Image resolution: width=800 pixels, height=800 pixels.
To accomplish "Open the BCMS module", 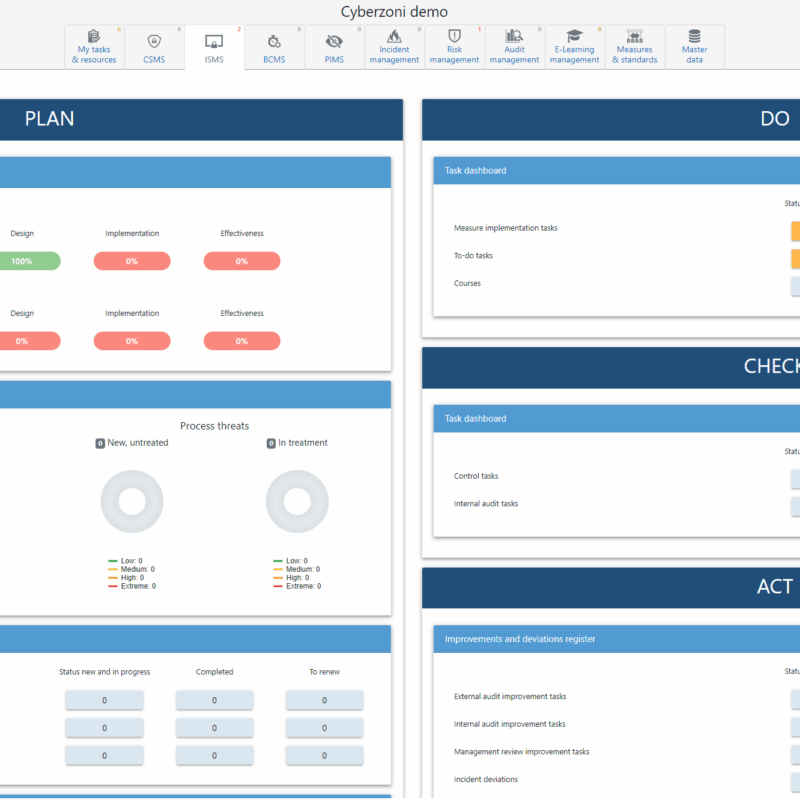I will coord(274,47).
